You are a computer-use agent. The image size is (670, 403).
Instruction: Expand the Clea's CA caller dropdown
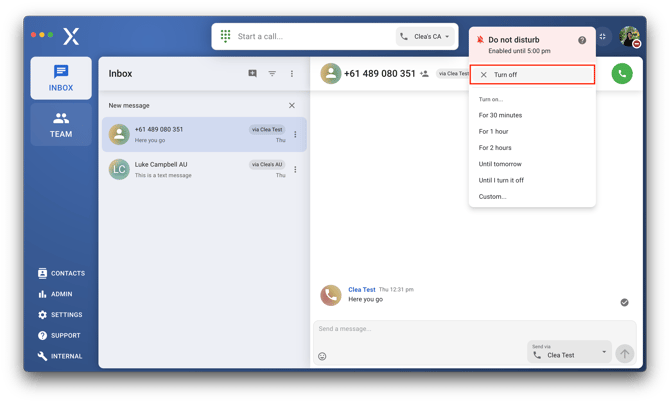(426, 37)
